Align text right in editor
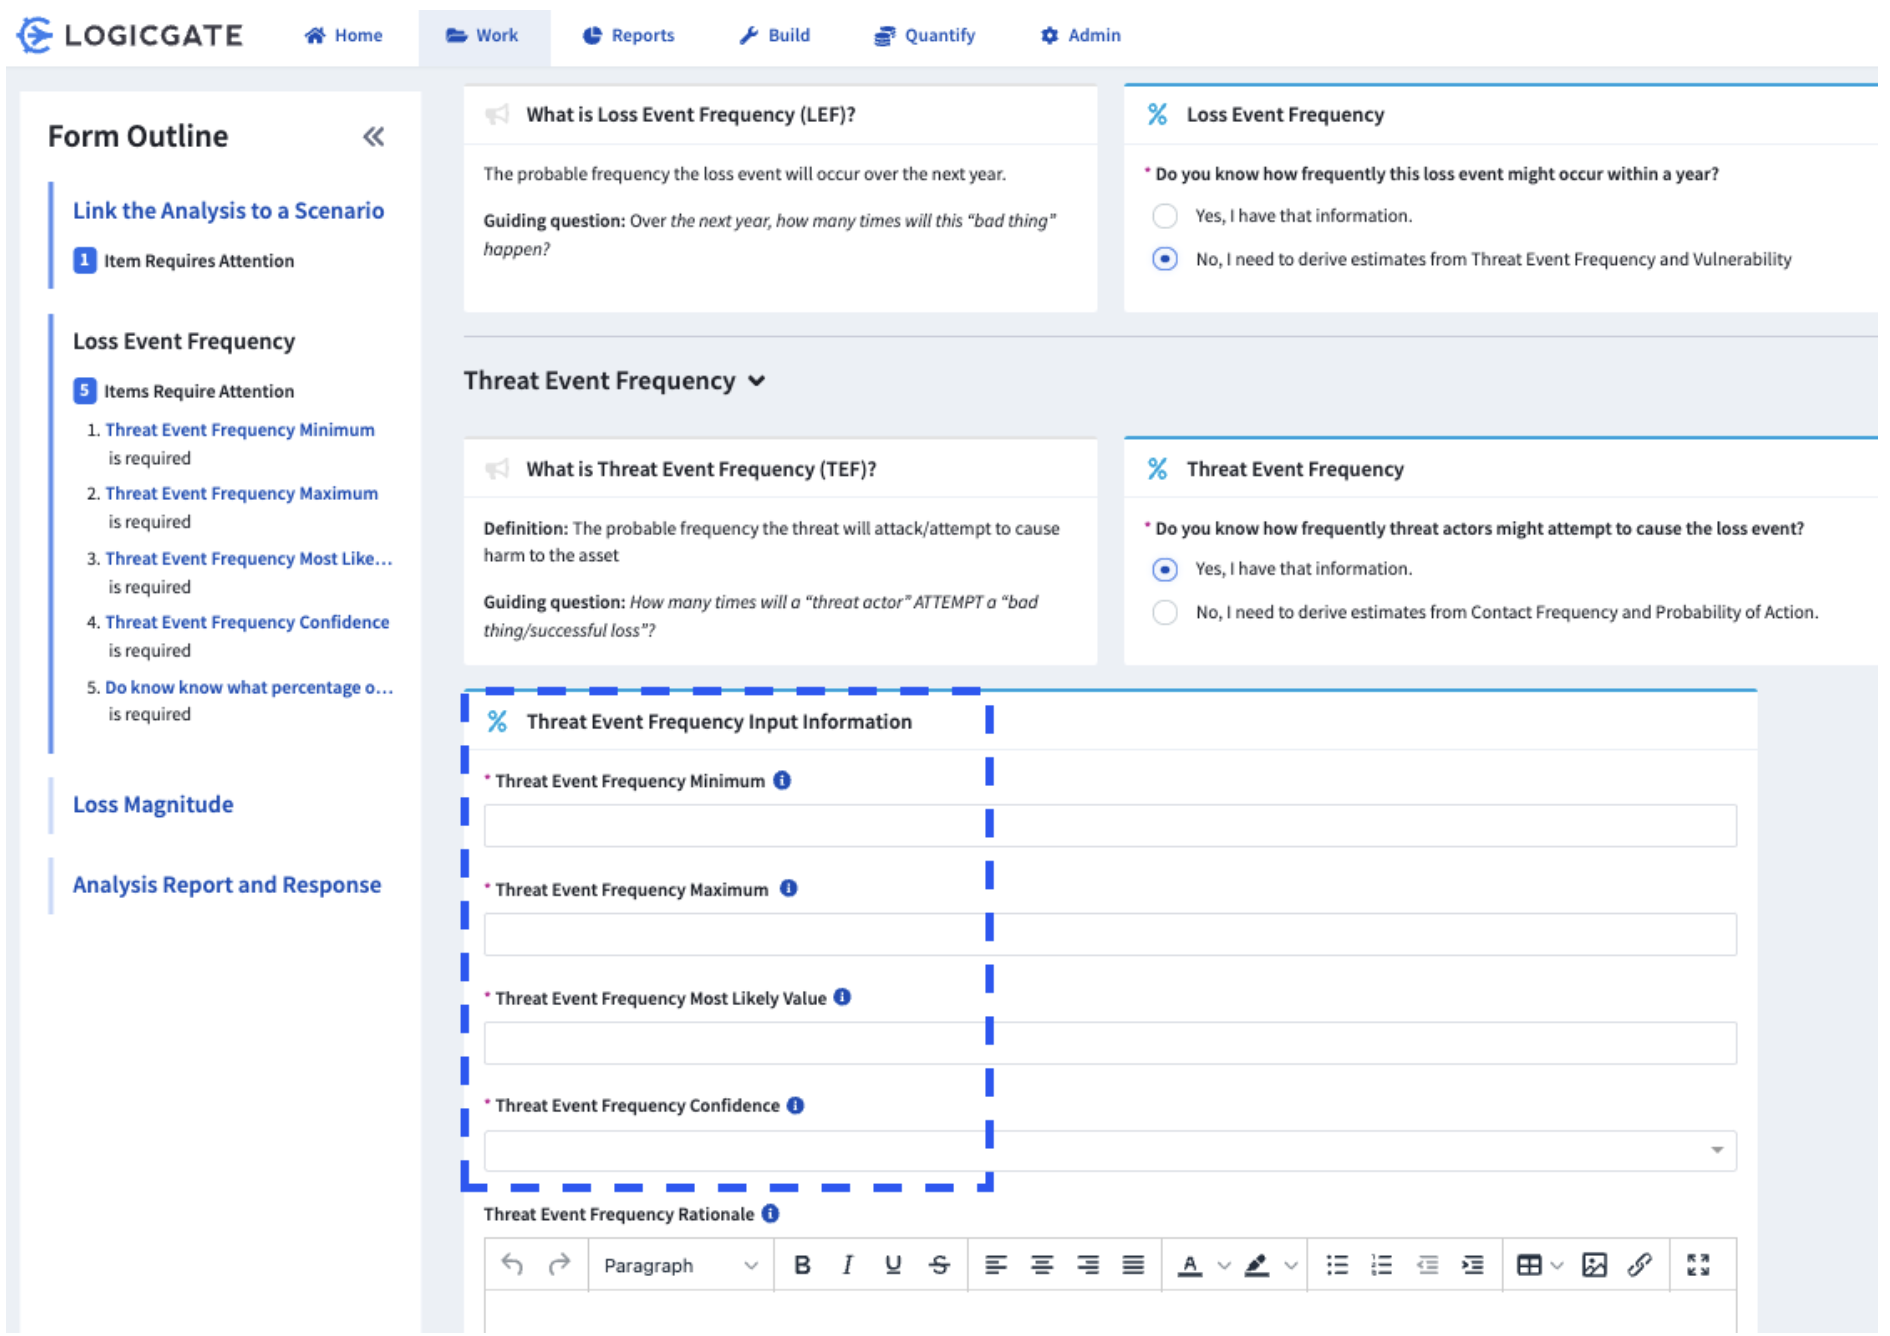The image size is (1890, 1336). [x=1088, y=1265]
